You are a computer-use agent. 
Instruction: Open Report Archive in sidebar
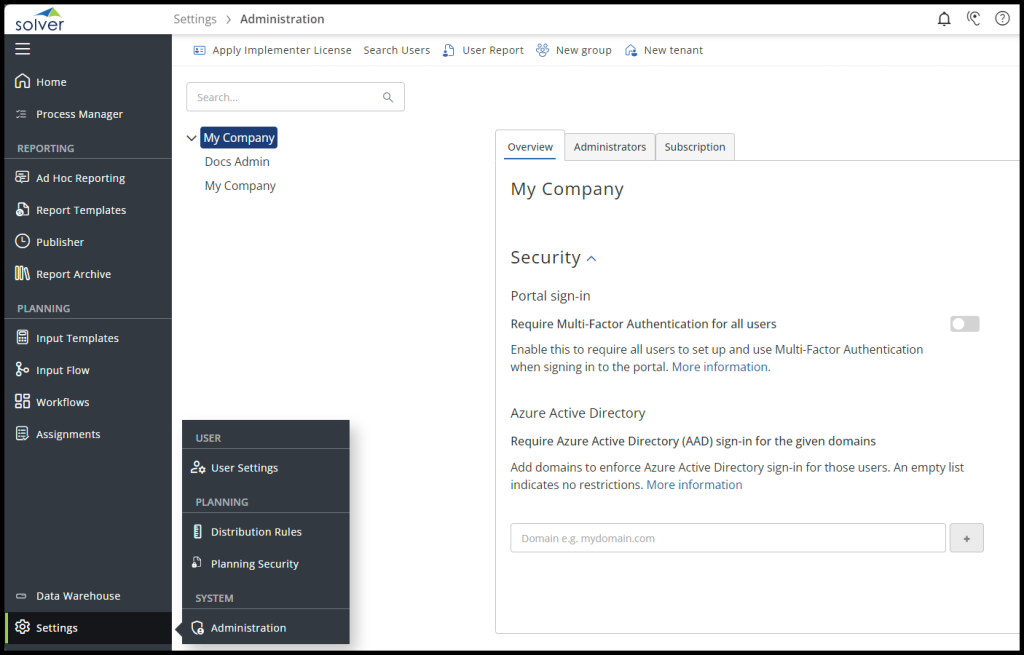(73, 274)
